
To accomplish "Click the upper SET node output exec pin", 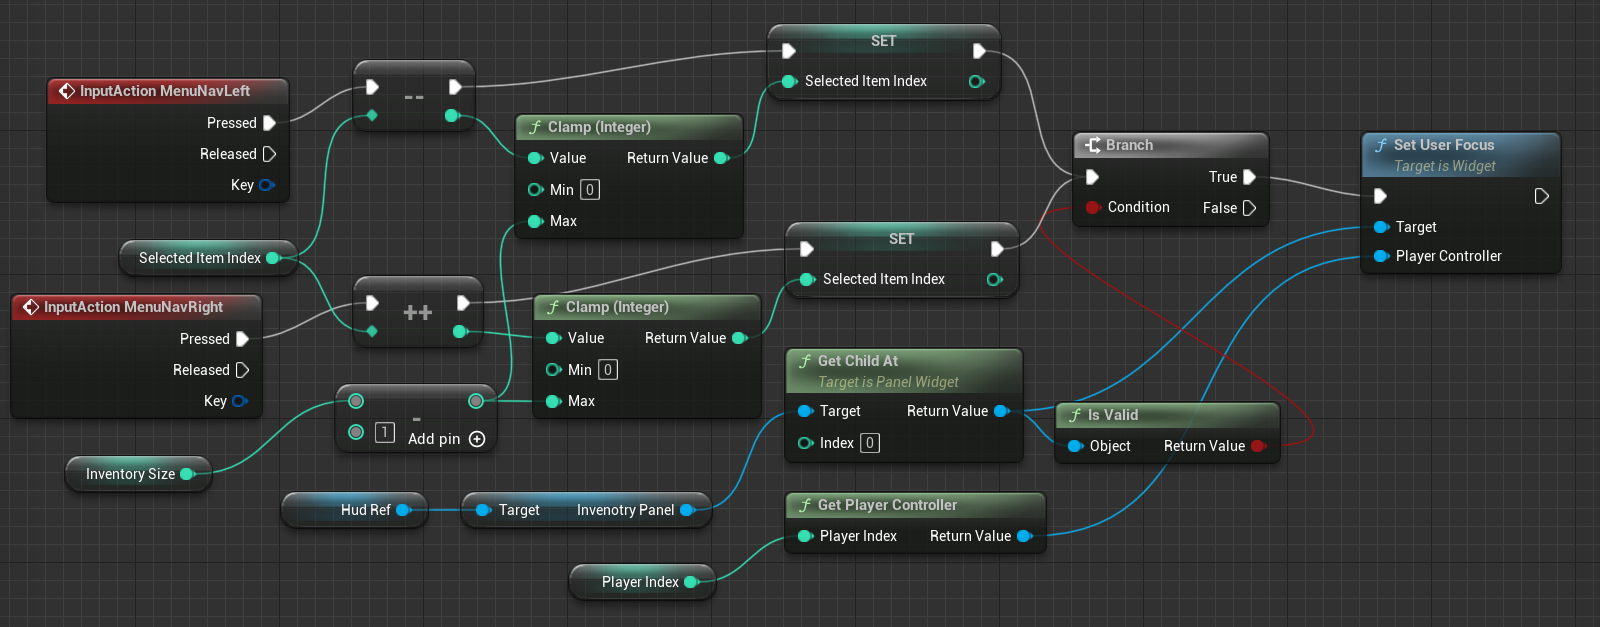I will coord(979,51).
